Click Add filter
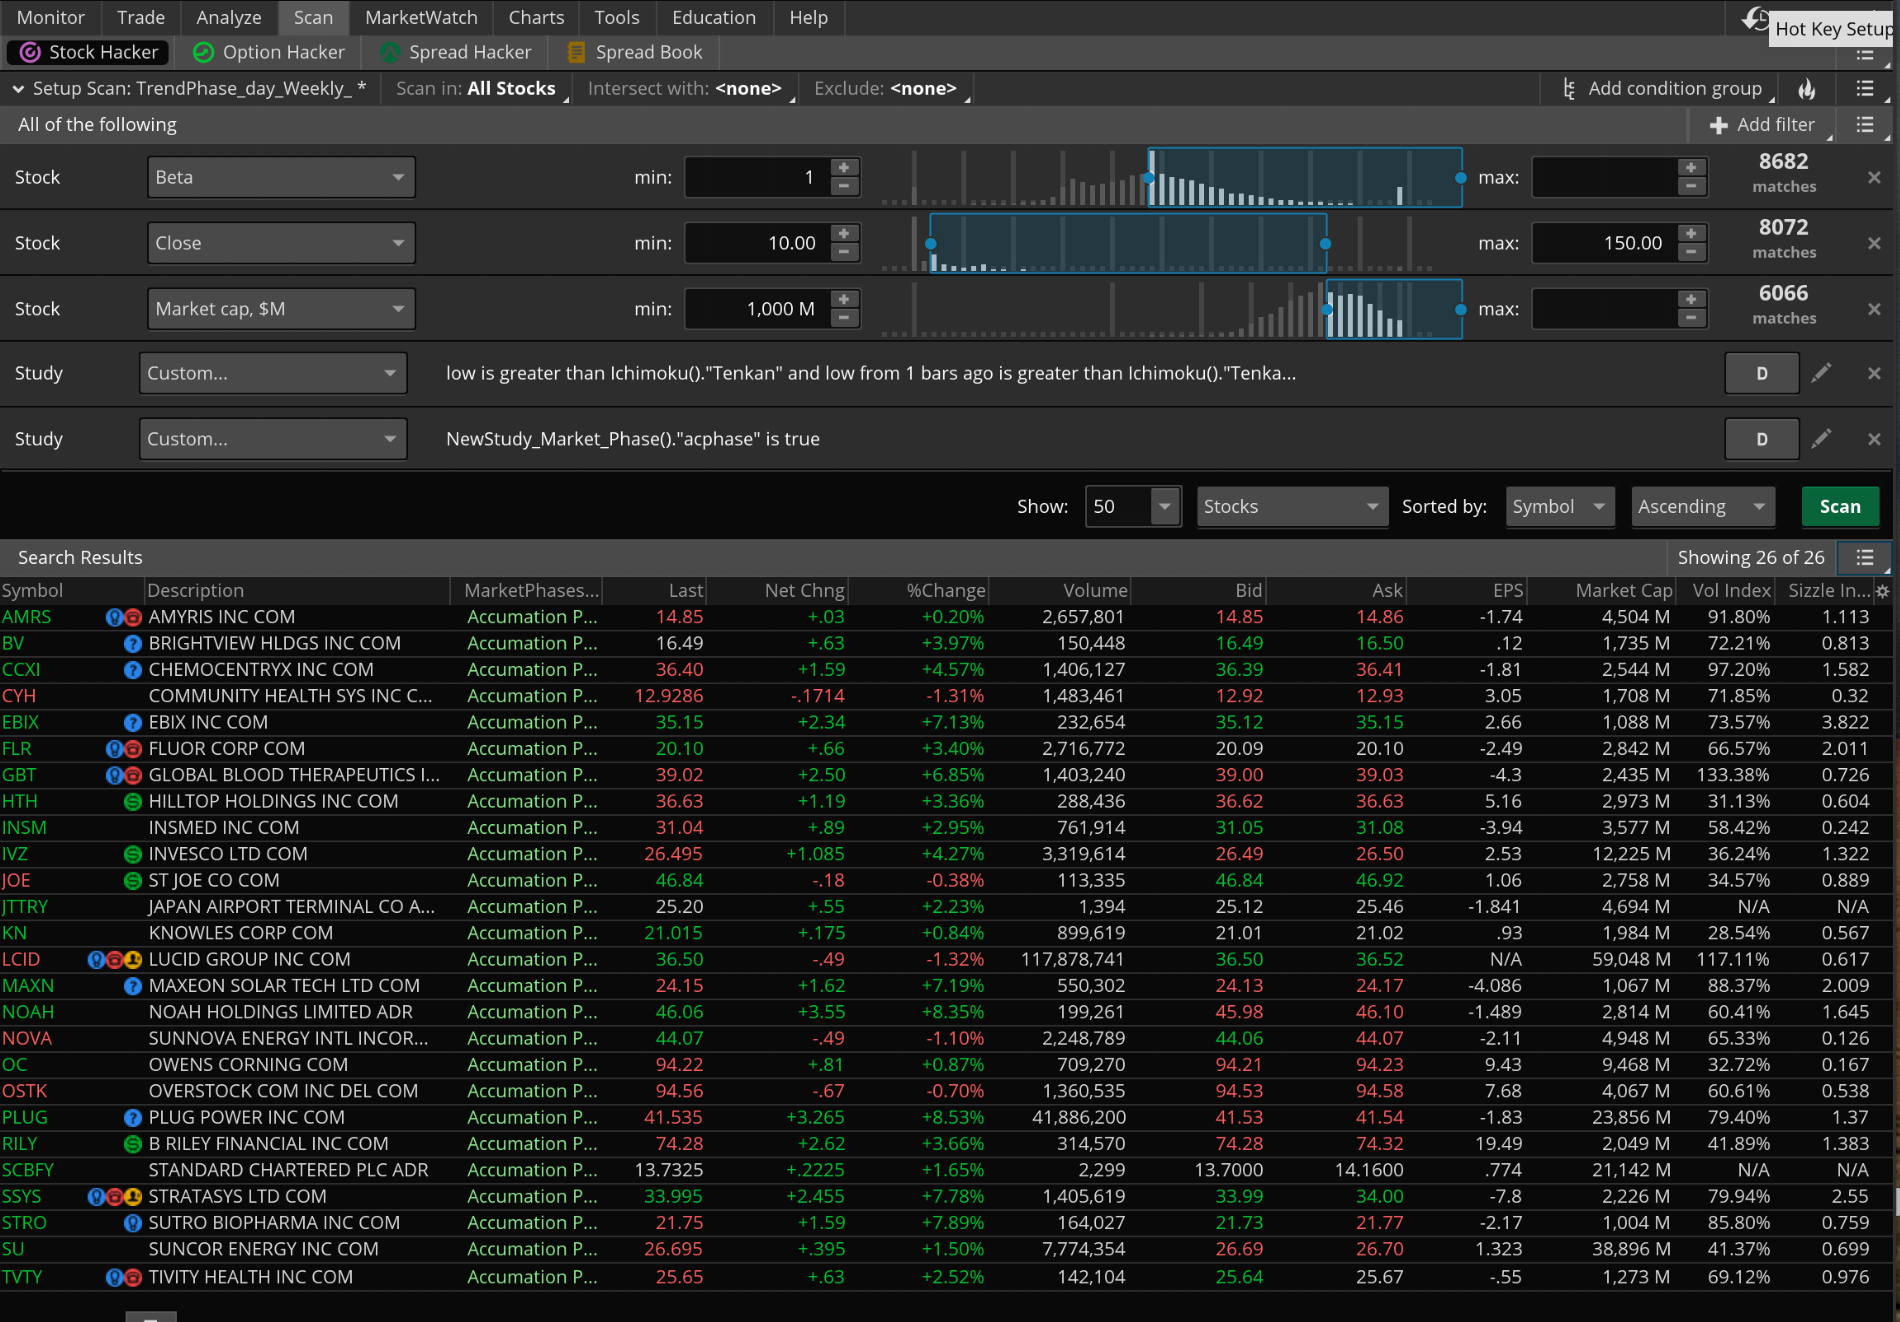The image size is (1900, 1322). point(1761,125)
